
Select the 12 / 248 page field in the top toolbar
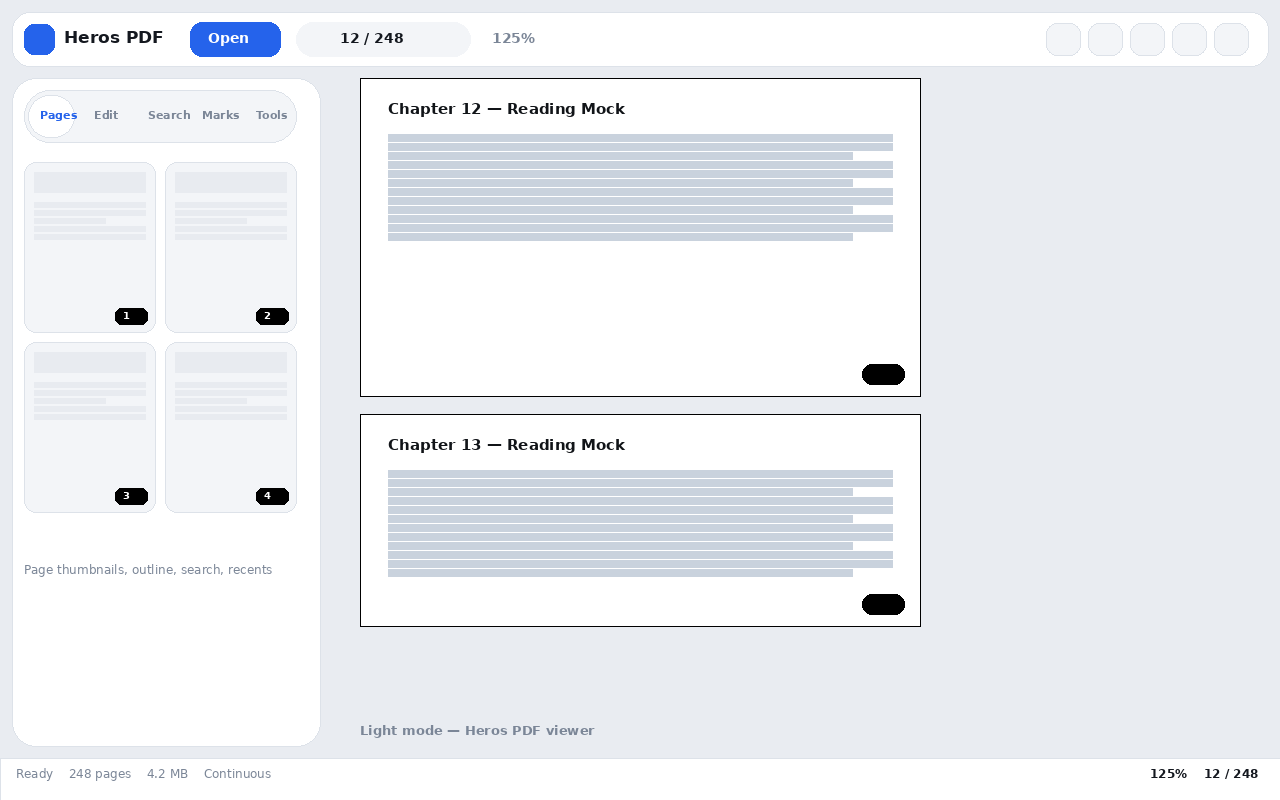[x=383, y=39]
